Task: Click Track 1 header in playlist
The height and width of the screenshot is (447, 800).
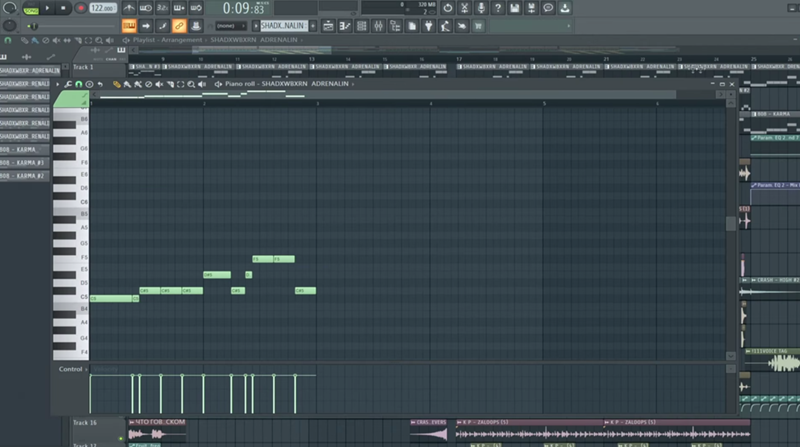Action: tap(84, 67)
